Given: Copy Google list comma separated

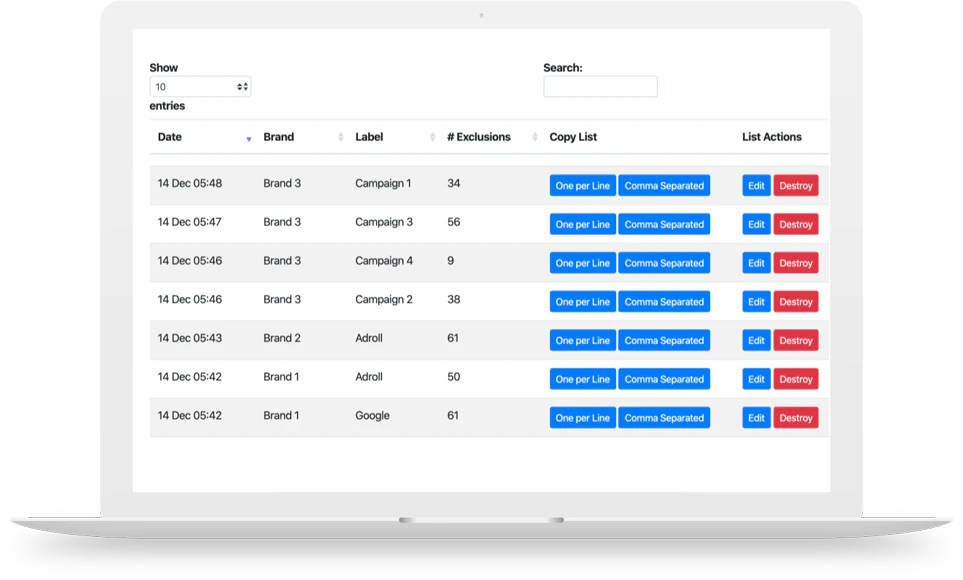Looking at the screenshot, I should click(x=664, y=418).
